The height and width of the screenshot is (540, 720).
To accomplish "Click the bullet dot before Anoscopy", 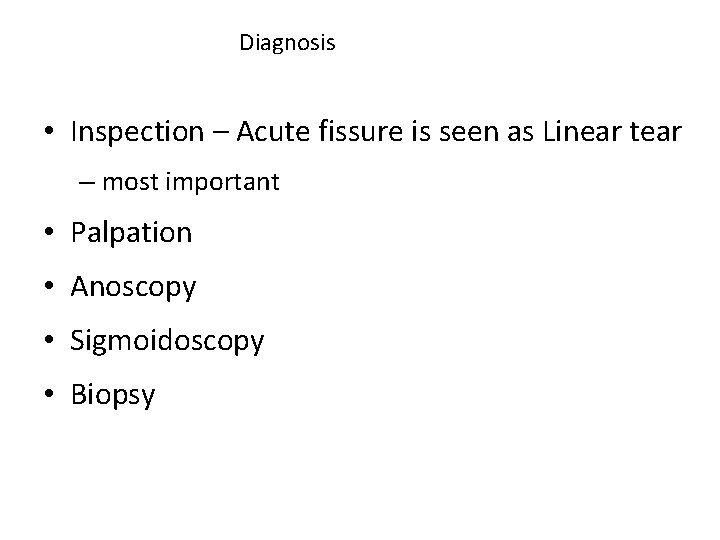I will [x=49, y=286].
